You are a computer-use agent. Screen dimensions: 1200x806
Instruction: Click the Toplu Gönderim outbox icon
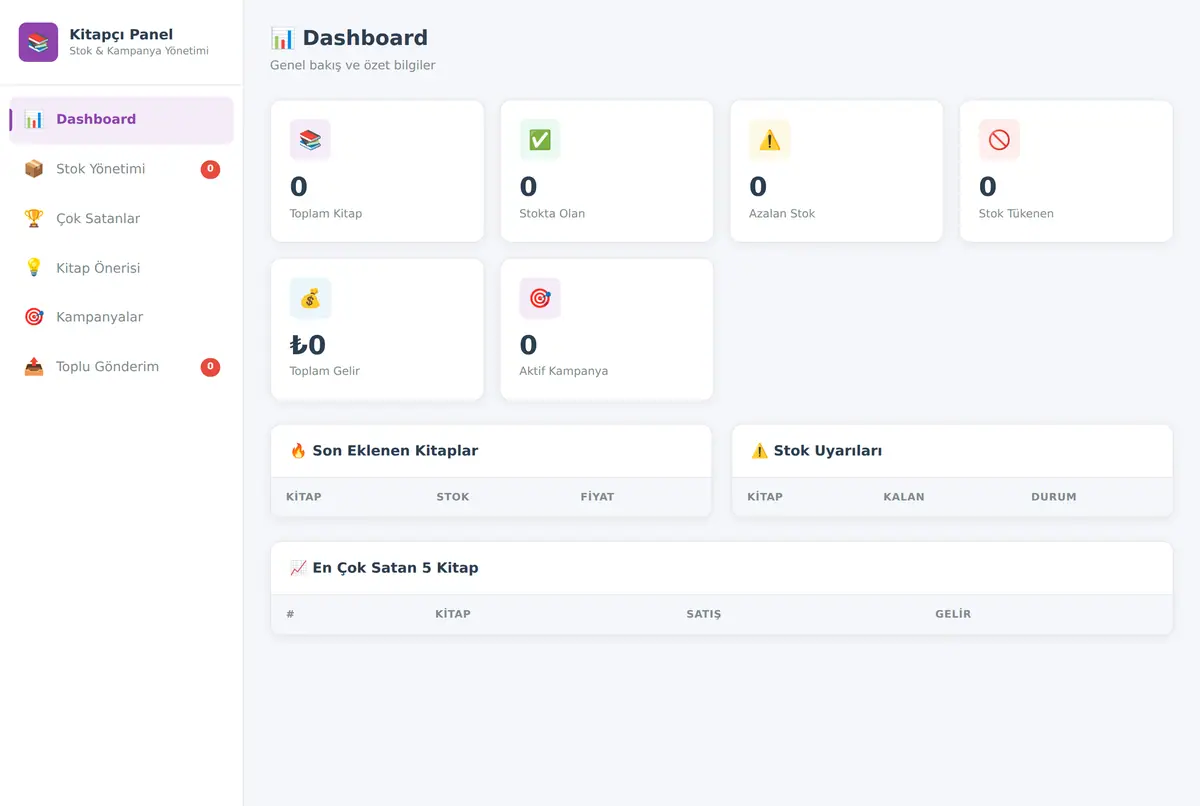[x=34, y=367]
